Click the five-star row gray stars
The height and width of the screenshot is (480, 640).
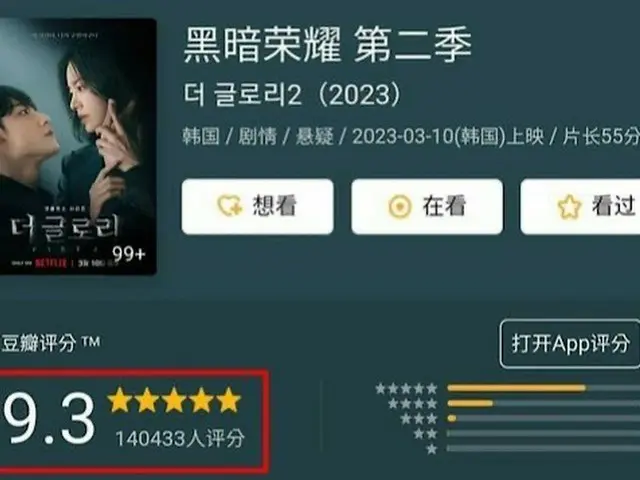pyautogui.click(x=407, y=389)
